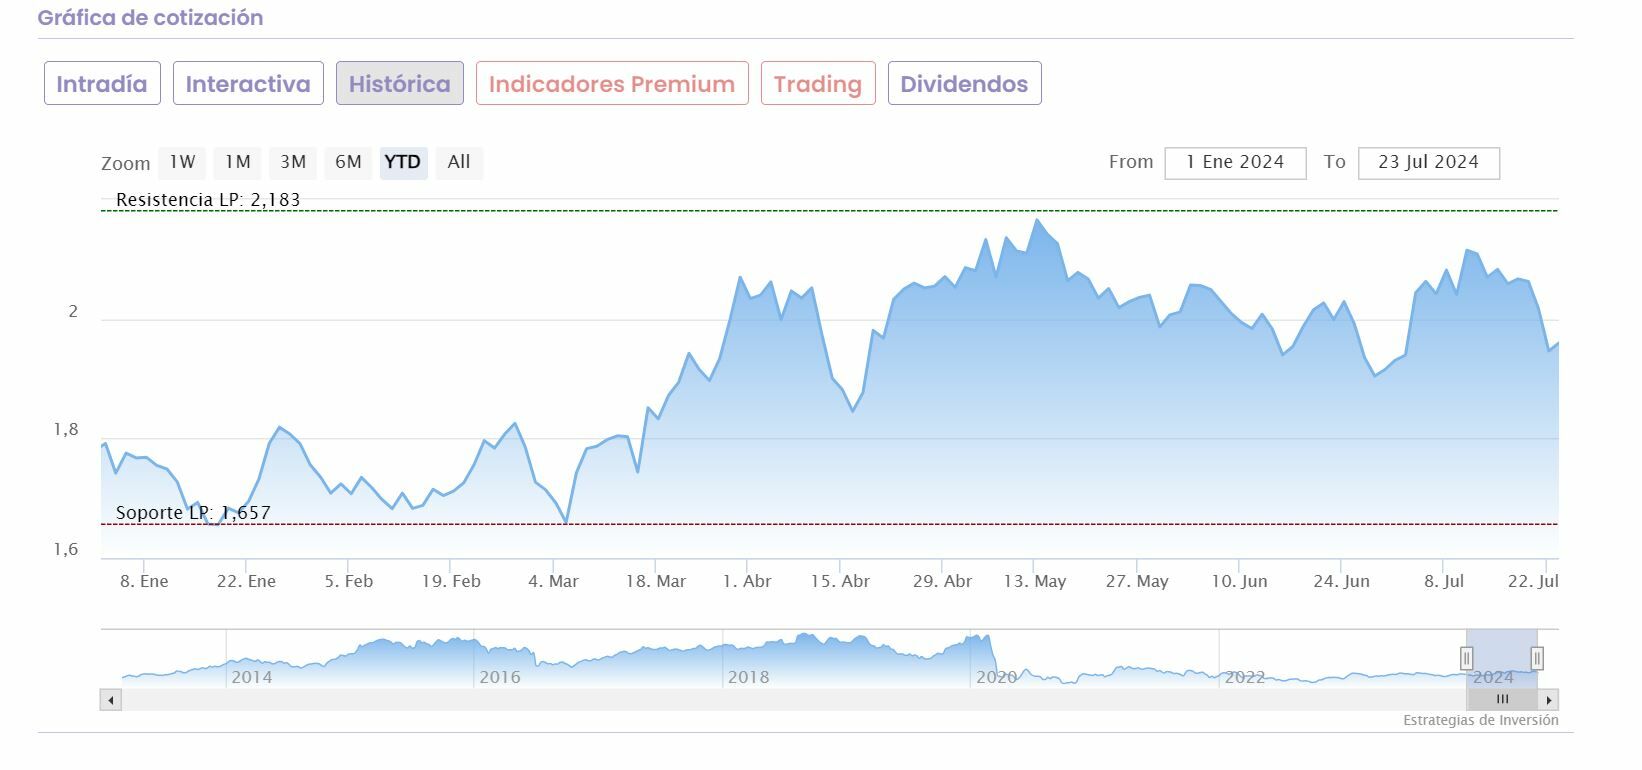1642x770 pixels.
Task: Click the right navigator range handle
Action: (1537, 658)
